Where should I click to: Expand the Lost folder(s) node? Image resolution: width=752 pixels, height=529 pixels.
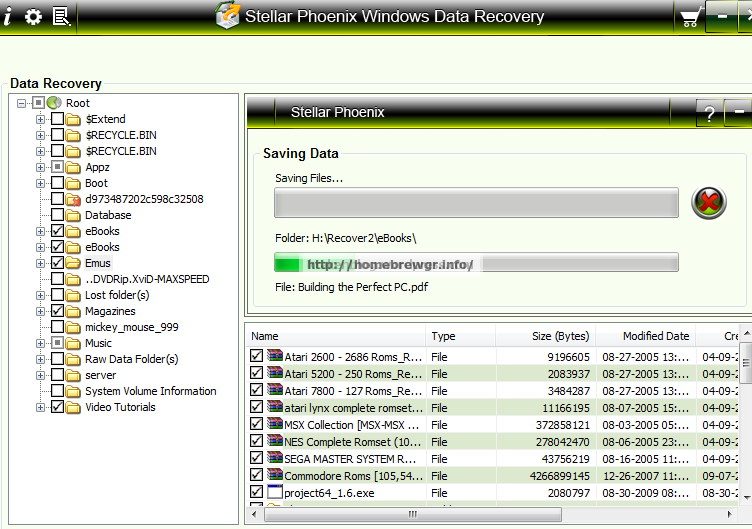[40, 295]
